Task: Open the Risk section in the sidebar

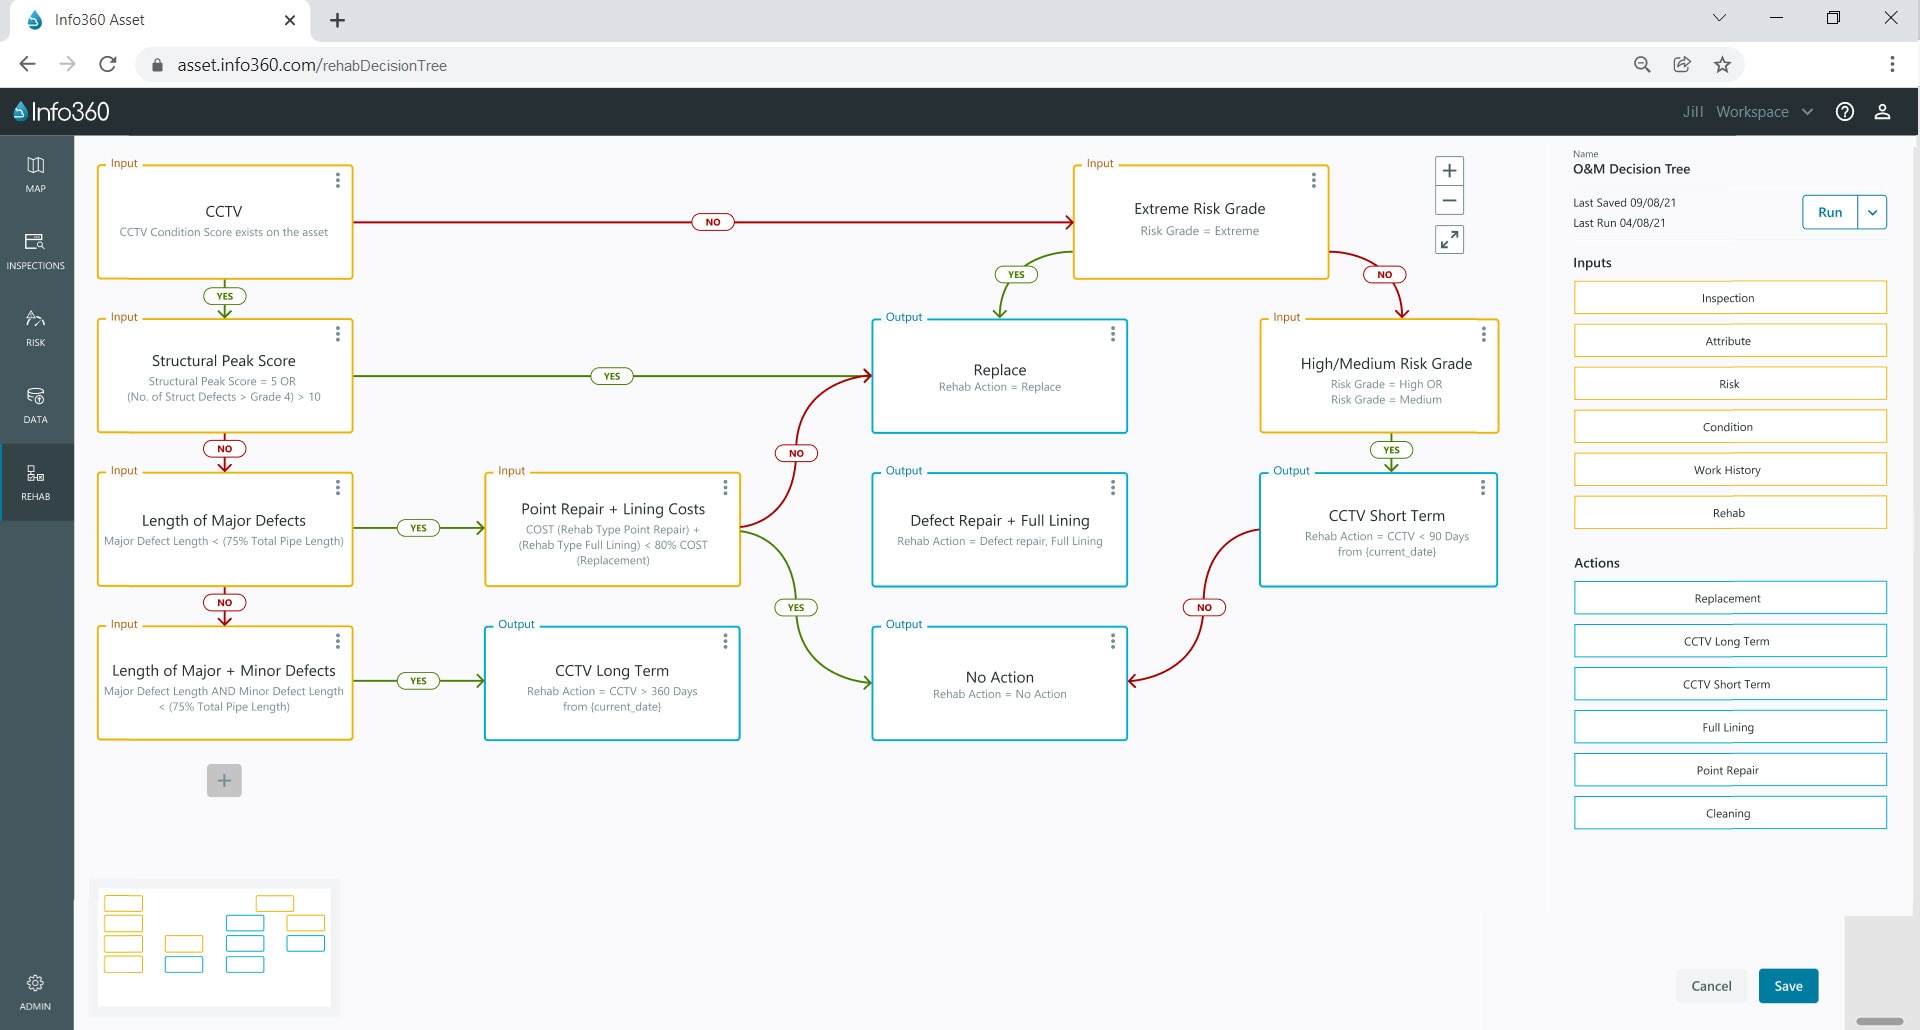Action: tap(36, 328)
